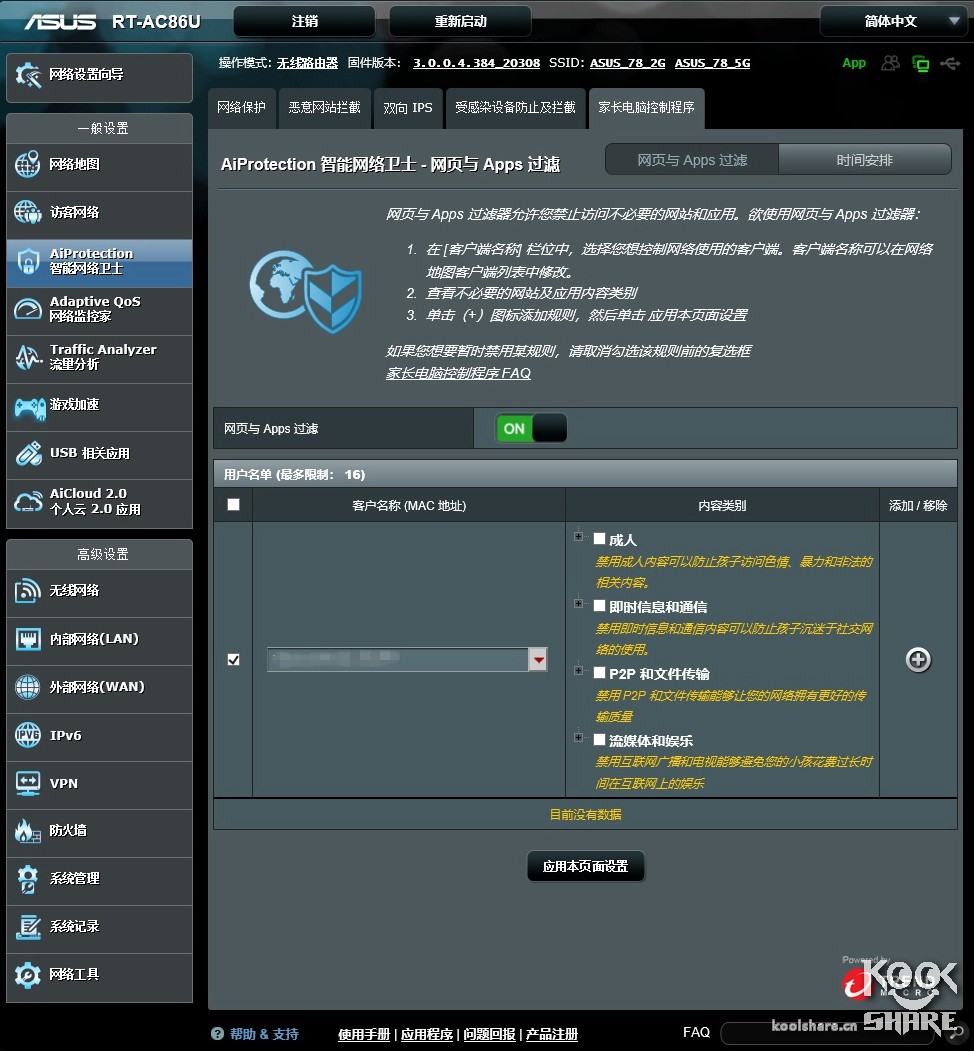Click the 重新启动 reboot button
This screenshot has width=974, height=1051.
(461, 21)
